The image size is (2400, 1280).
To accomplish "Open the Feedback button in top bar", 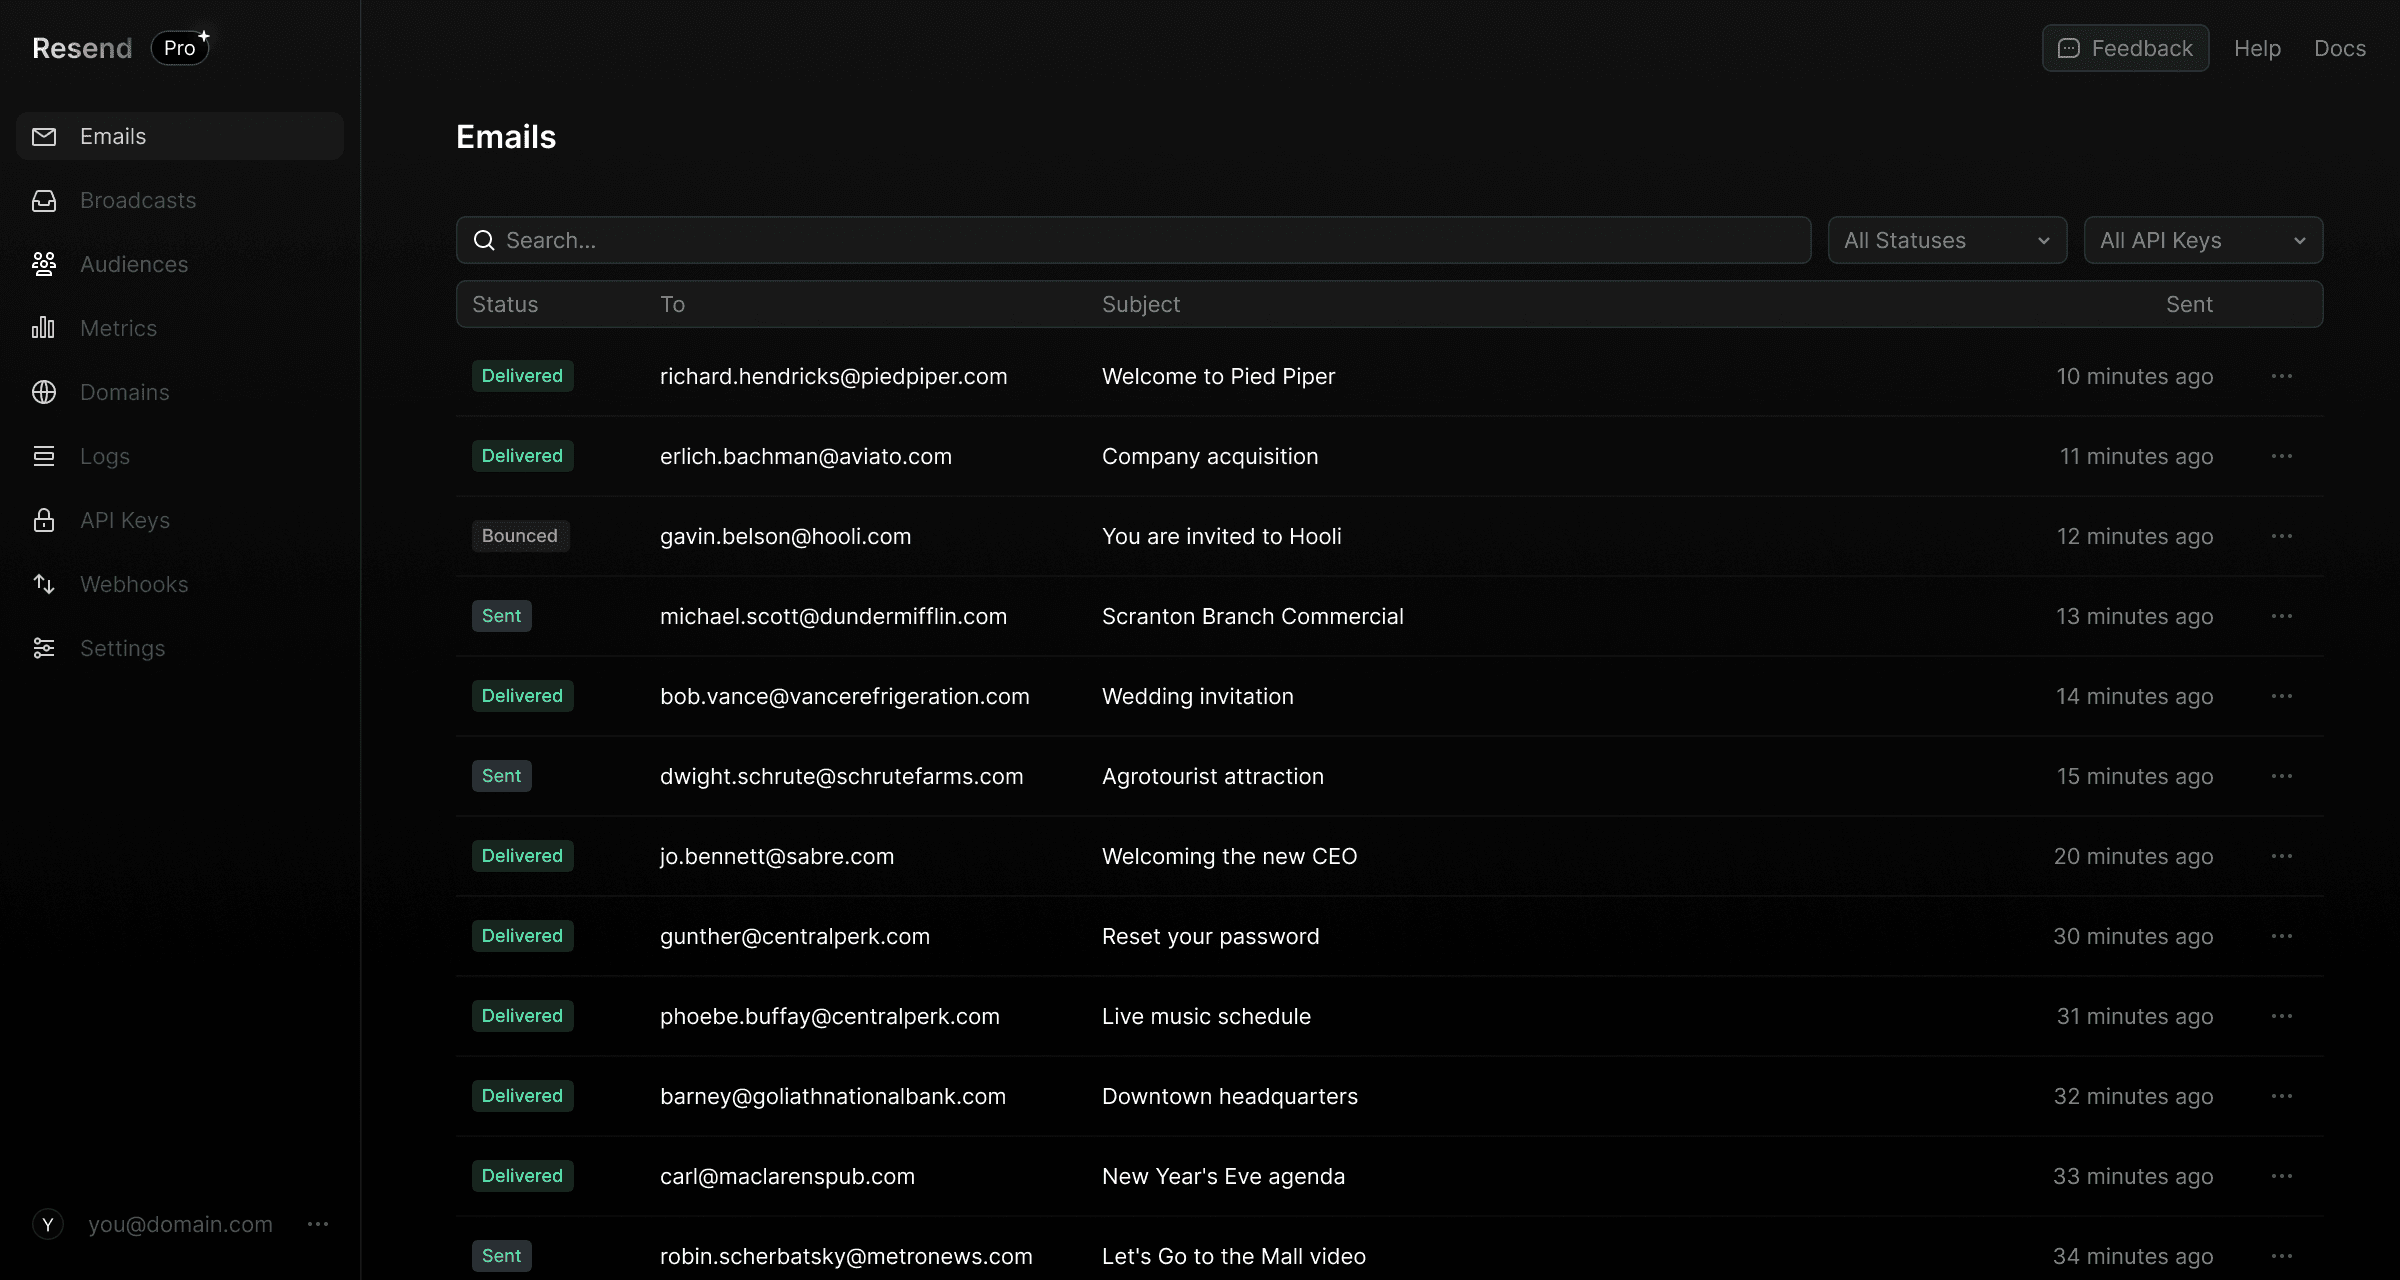I will (2125, 48).
